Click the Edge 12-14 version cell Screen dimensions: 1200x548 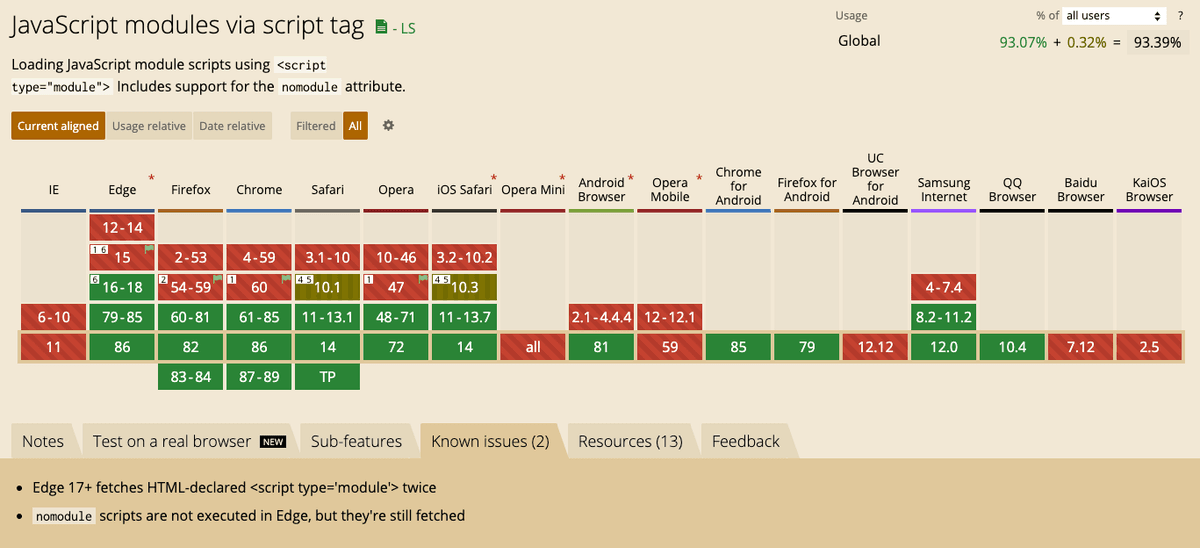(122, 227)
